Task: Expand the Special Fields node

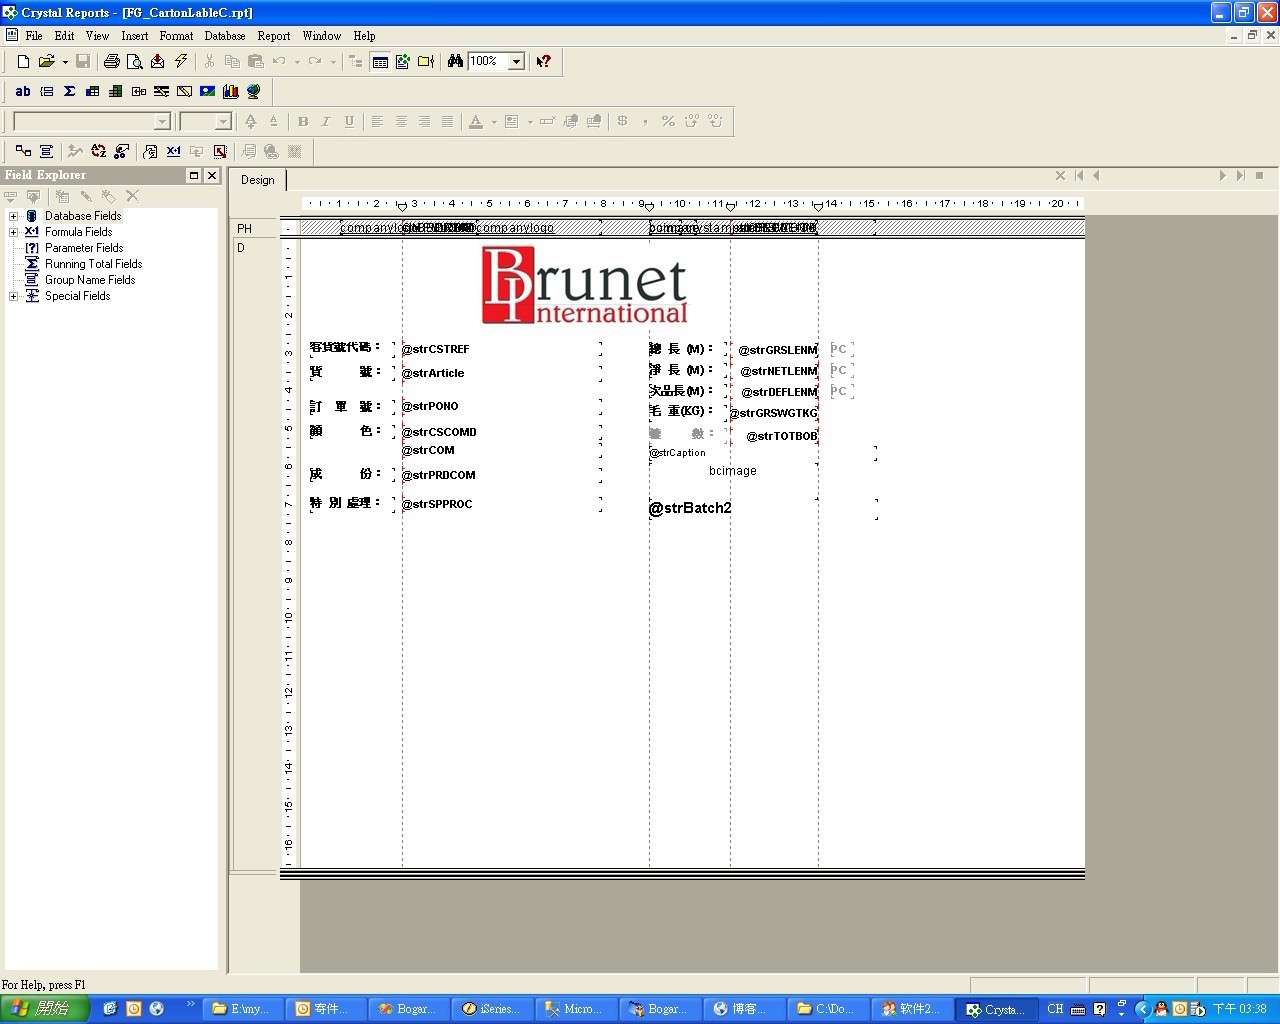Action: tap(13, 296)
